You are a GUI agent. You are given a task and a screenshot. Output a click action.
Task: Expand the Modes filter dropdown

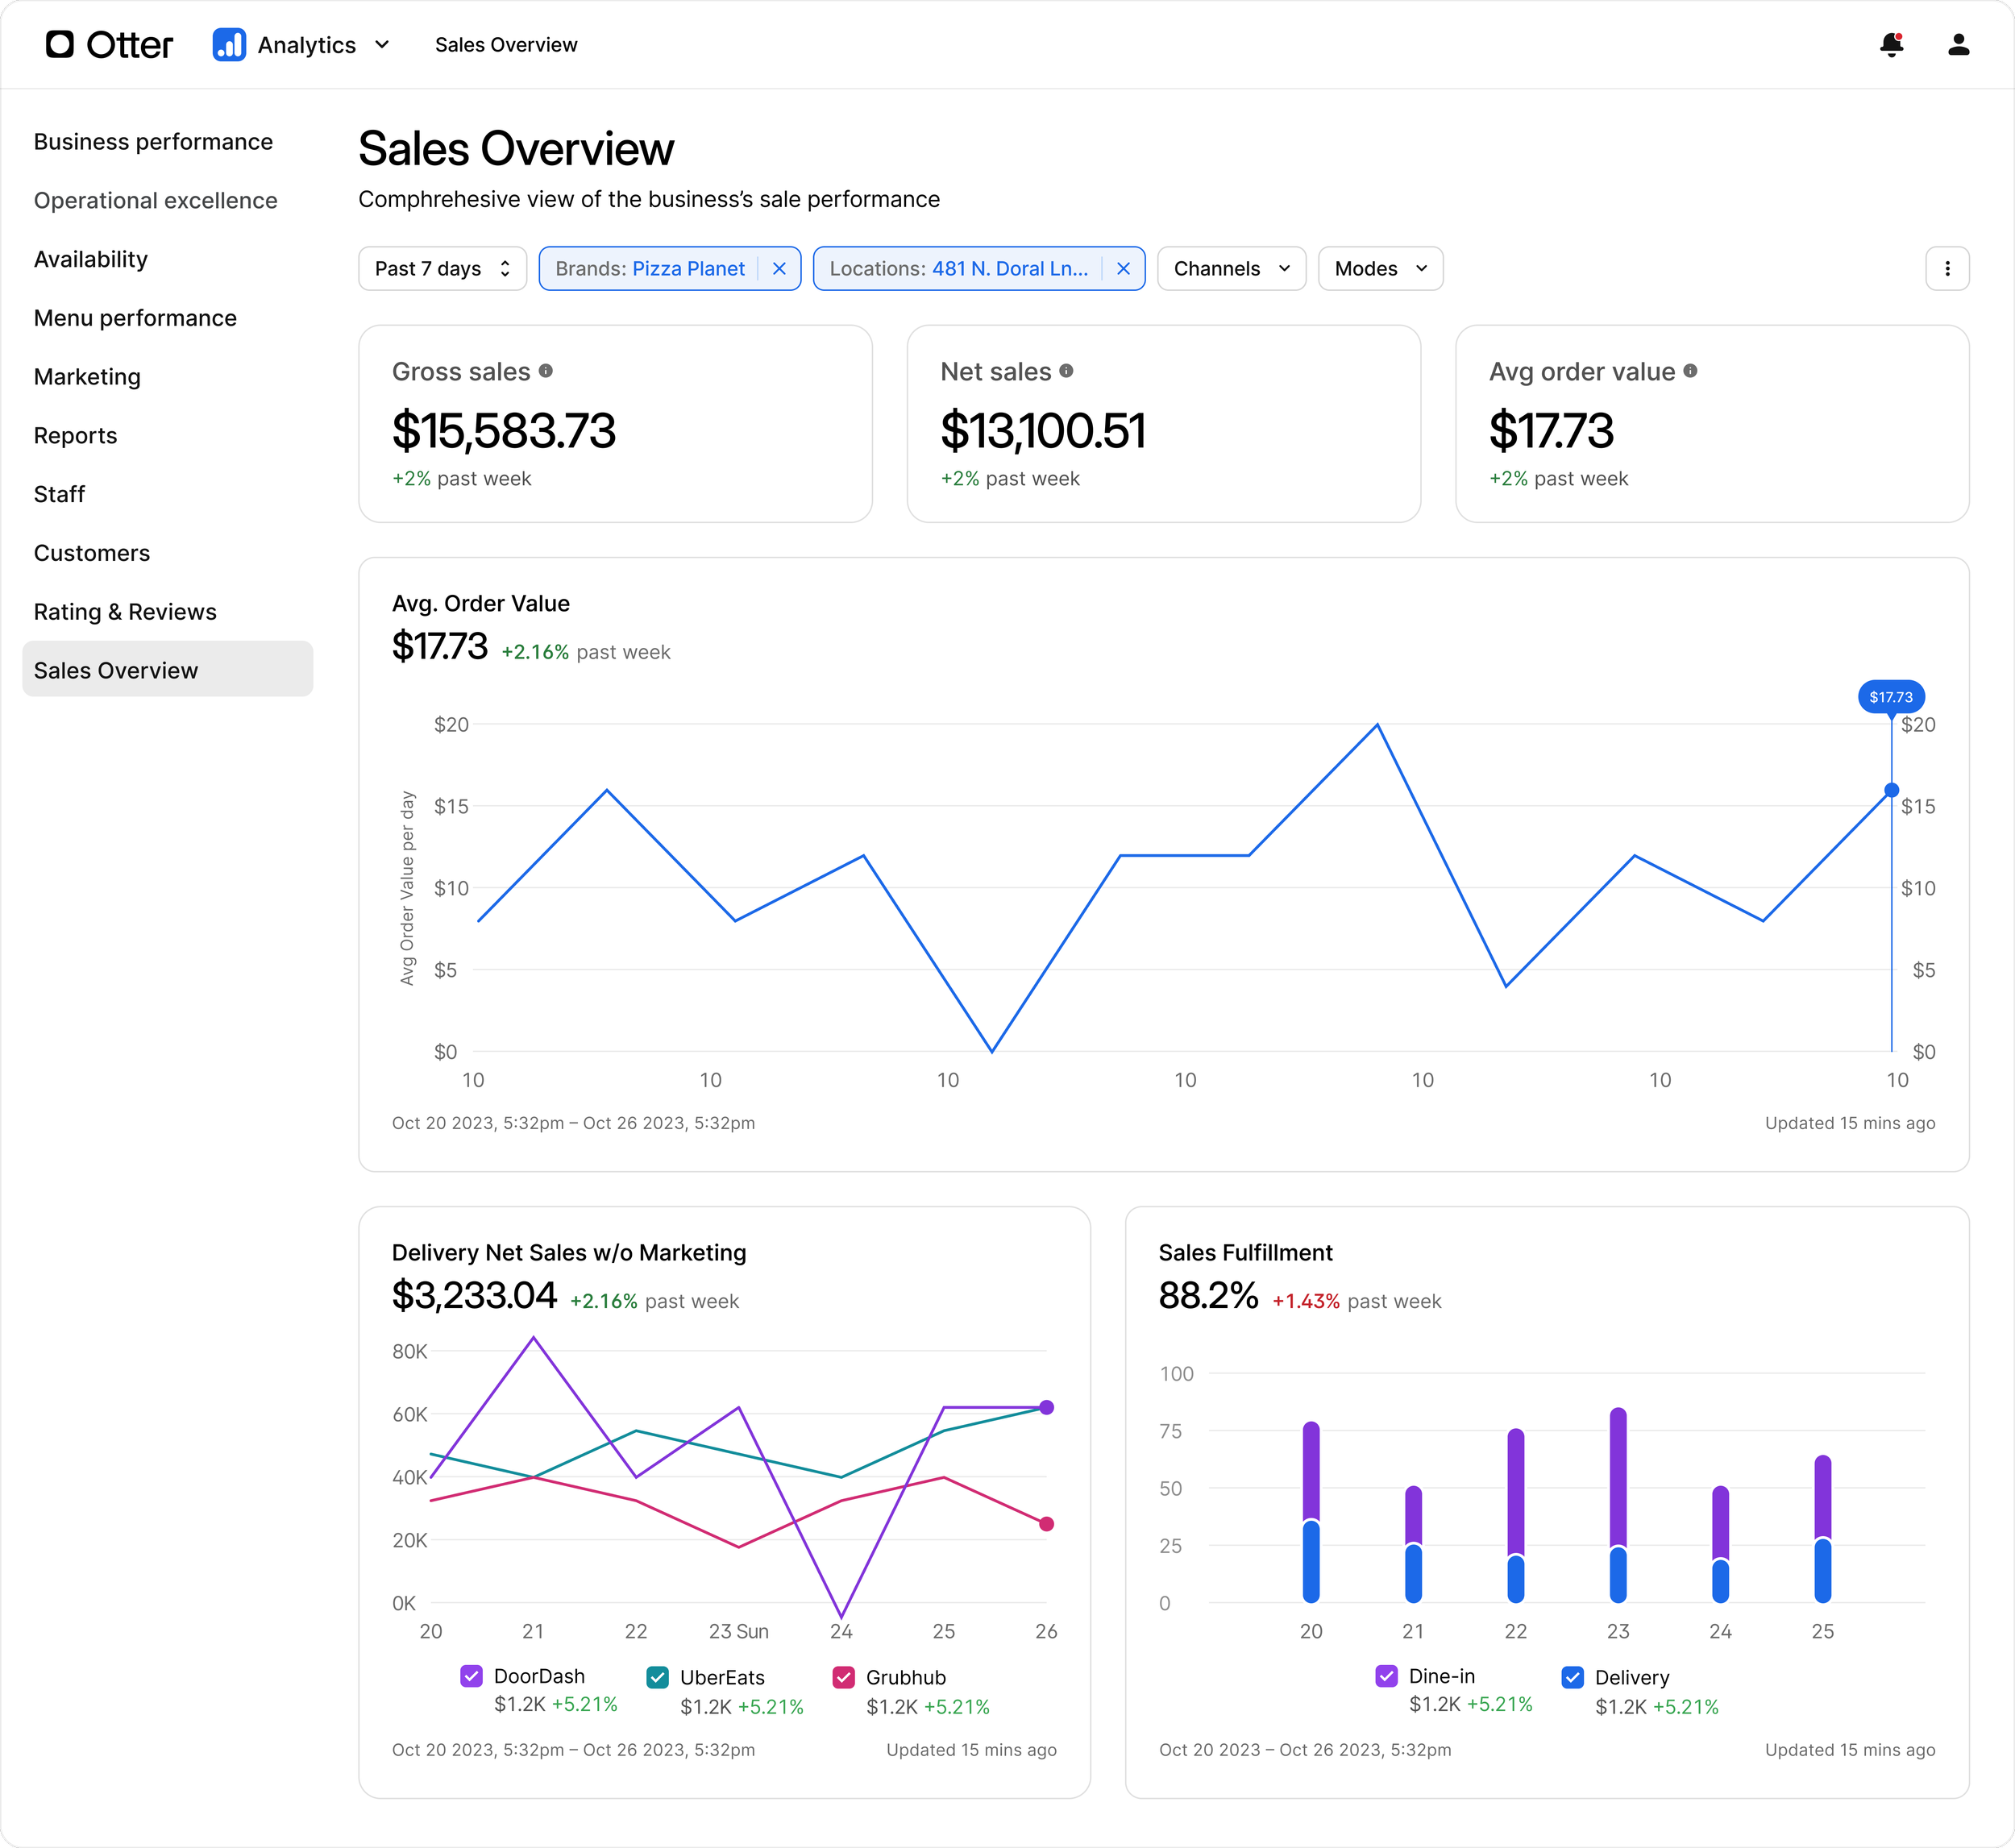pos(1379,269)
